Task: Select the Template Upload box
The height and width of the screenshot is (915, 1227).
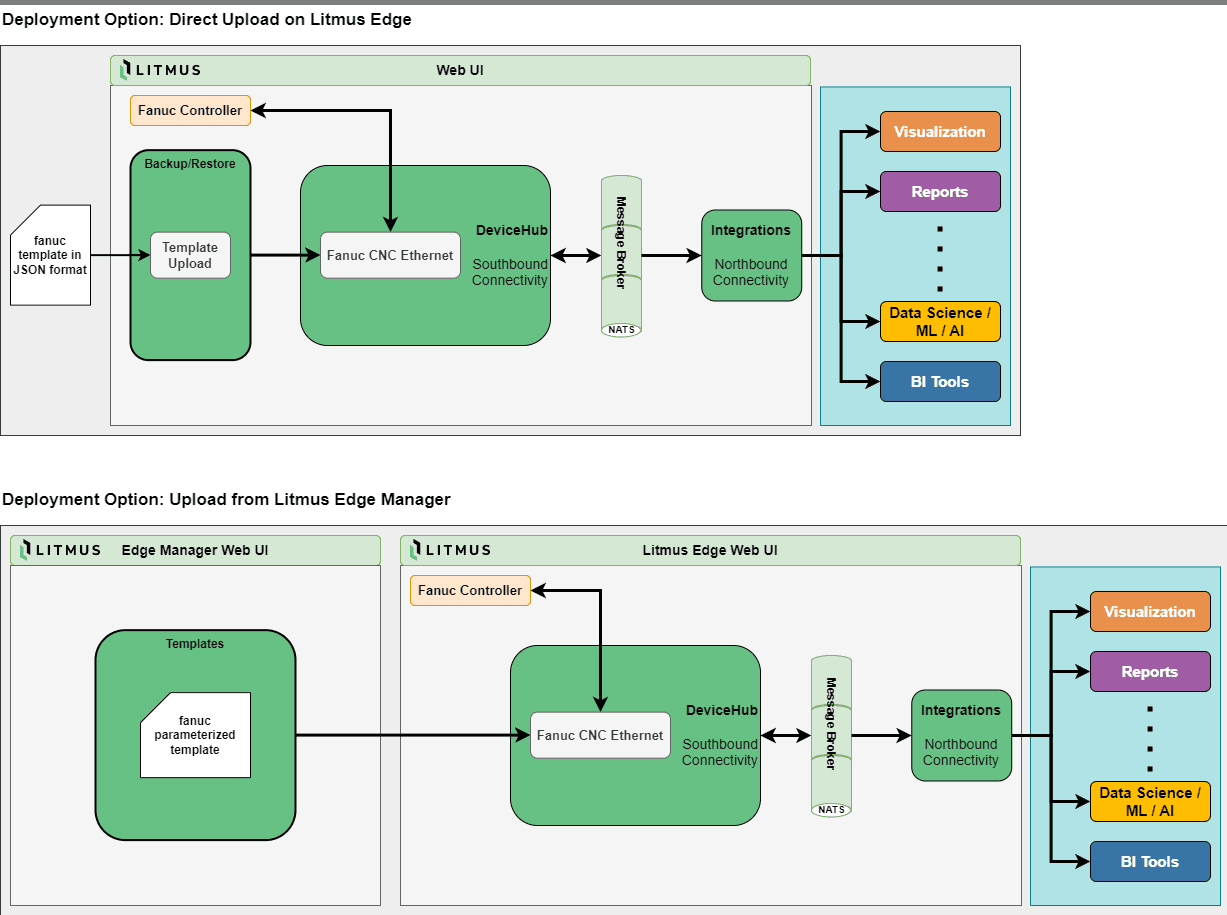Action: click(x=190, y=256)
